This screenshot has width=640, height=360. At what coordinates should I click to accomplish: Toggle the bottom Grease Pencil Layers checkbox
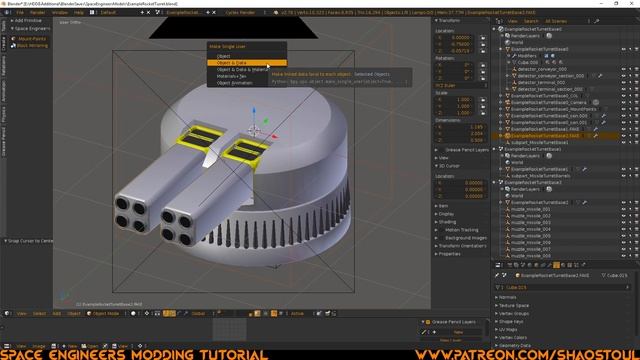point(428,322)
